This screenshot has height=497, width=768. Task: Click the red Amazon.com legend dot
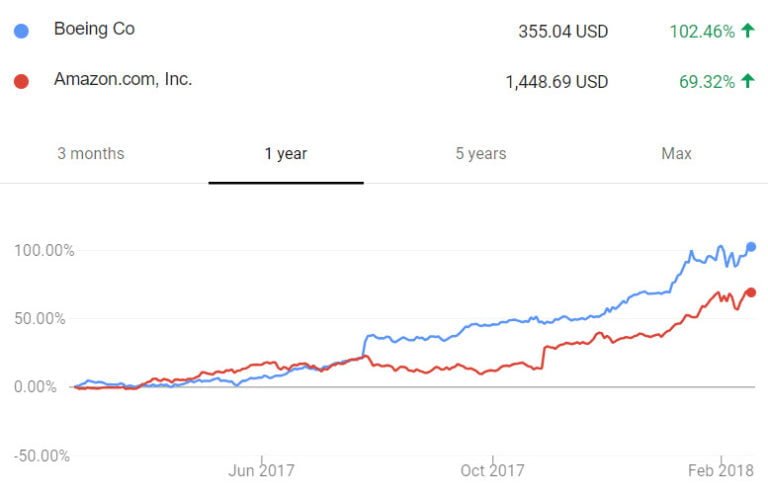tap(21, 81)
